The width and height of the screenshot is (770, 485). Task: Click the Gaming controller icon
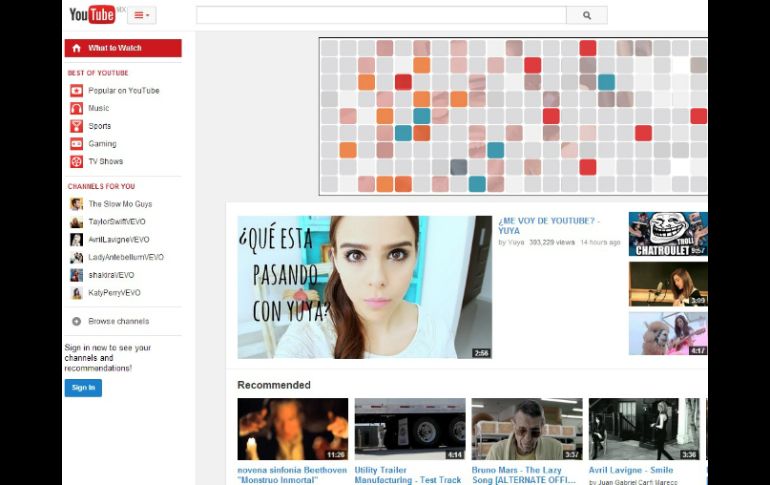point(76,144)
